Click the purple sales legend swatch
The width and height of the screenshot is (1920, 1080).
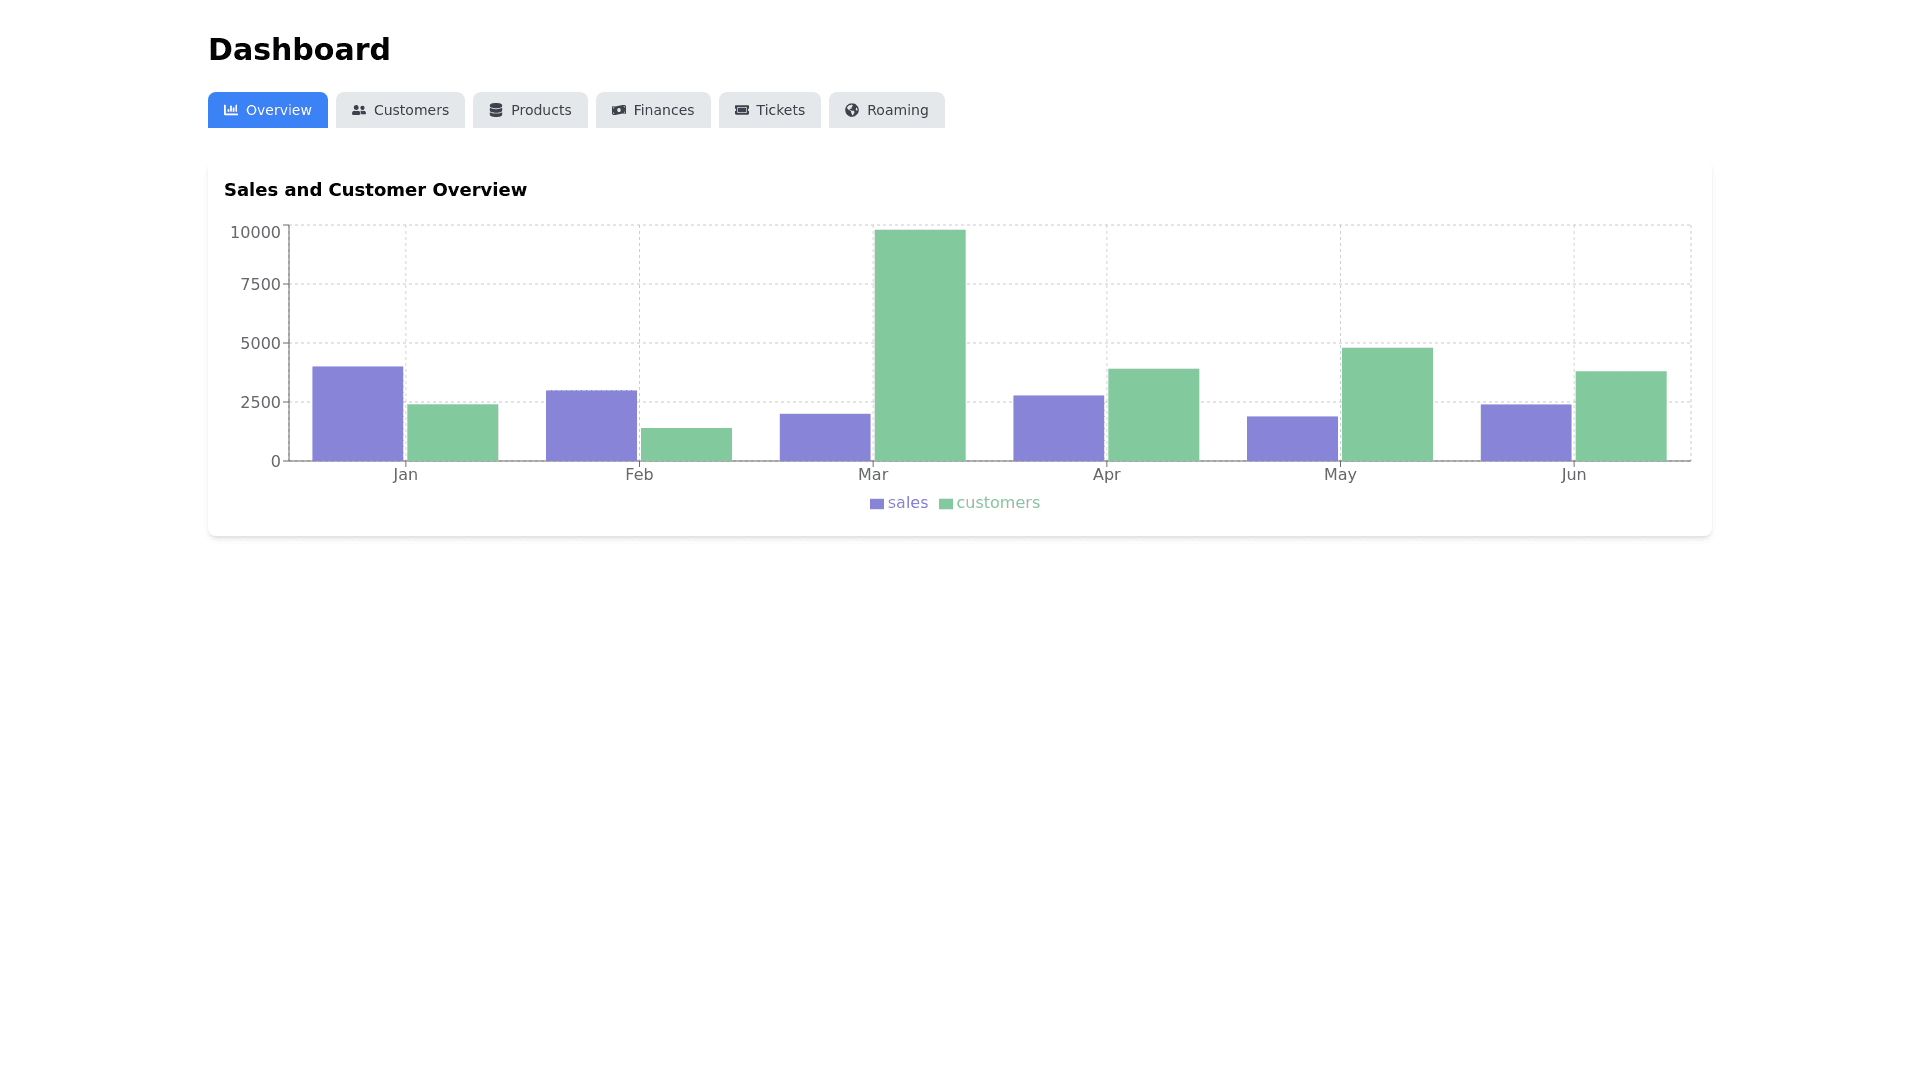point(877,504)
